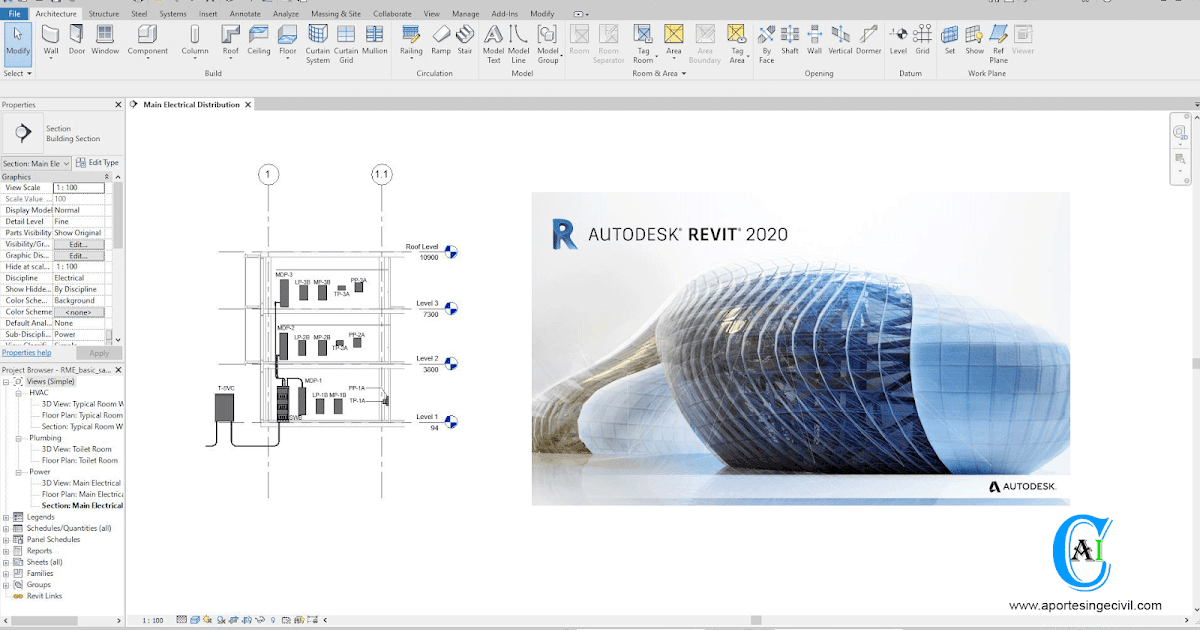Choose the Vertical opening tool
The height and width of the screenshot is (630, 1200).
pos(840,40)
